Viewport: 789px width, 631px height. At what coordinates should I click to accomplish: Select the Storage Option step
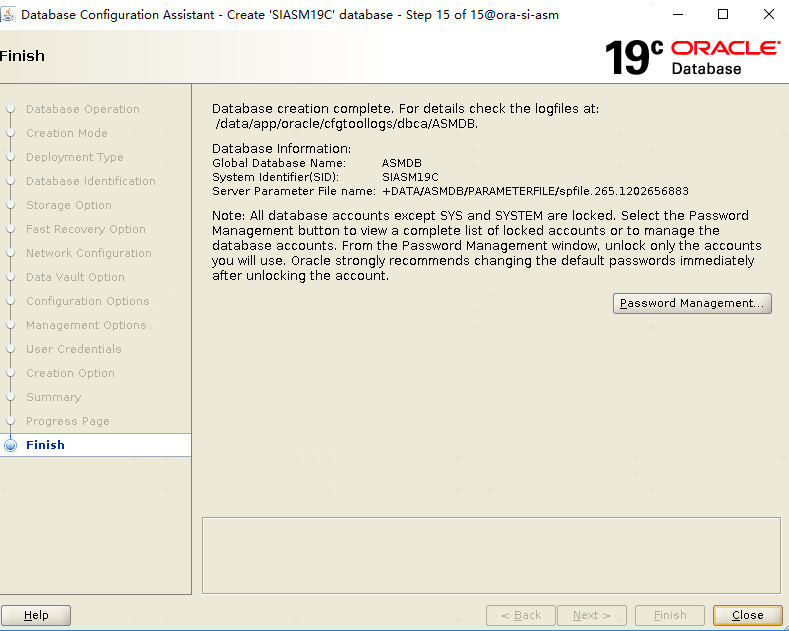click(69, 205)
